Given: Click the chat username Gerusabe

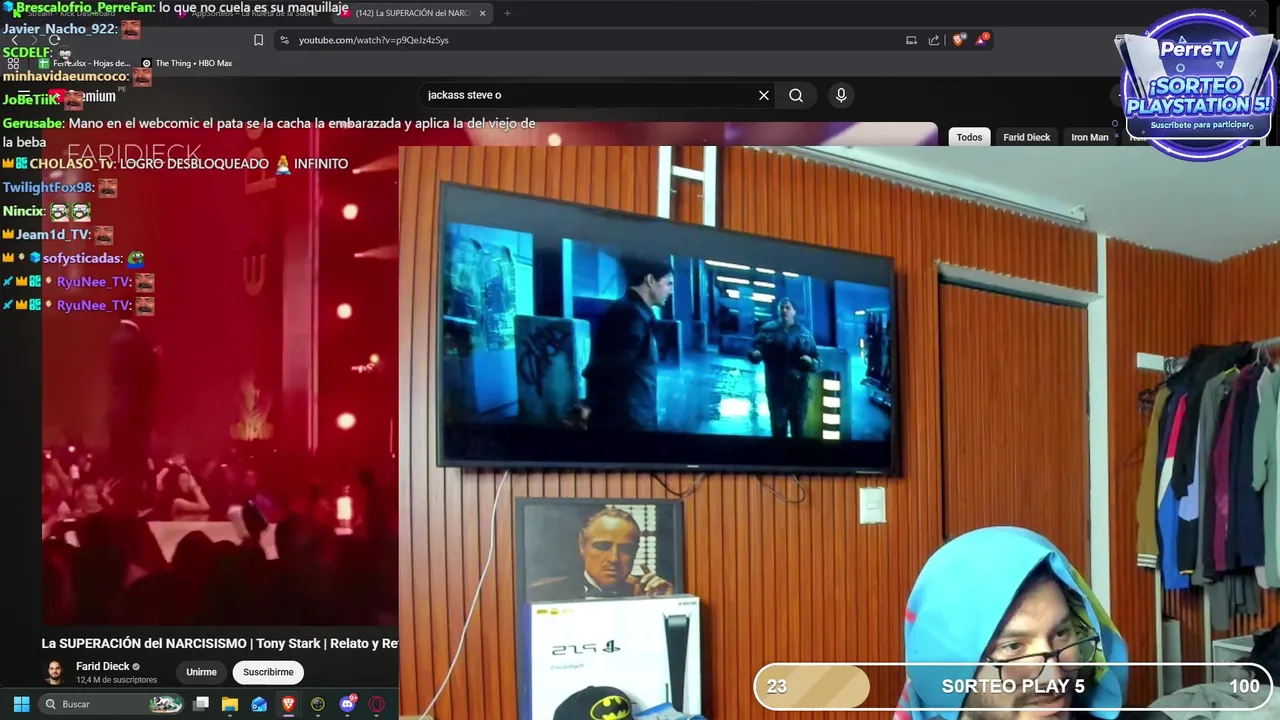Looking at the screenshot, I should pos(33,123).
